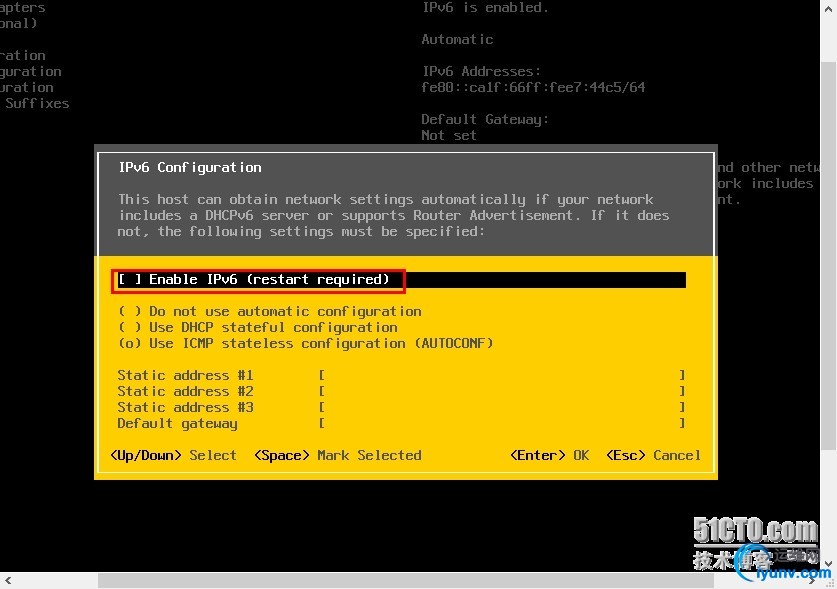Click the right scroll arrow at bottom
The height and width of the screenshot is (589, 837).
pyautogui.click(x=812, y=580)
